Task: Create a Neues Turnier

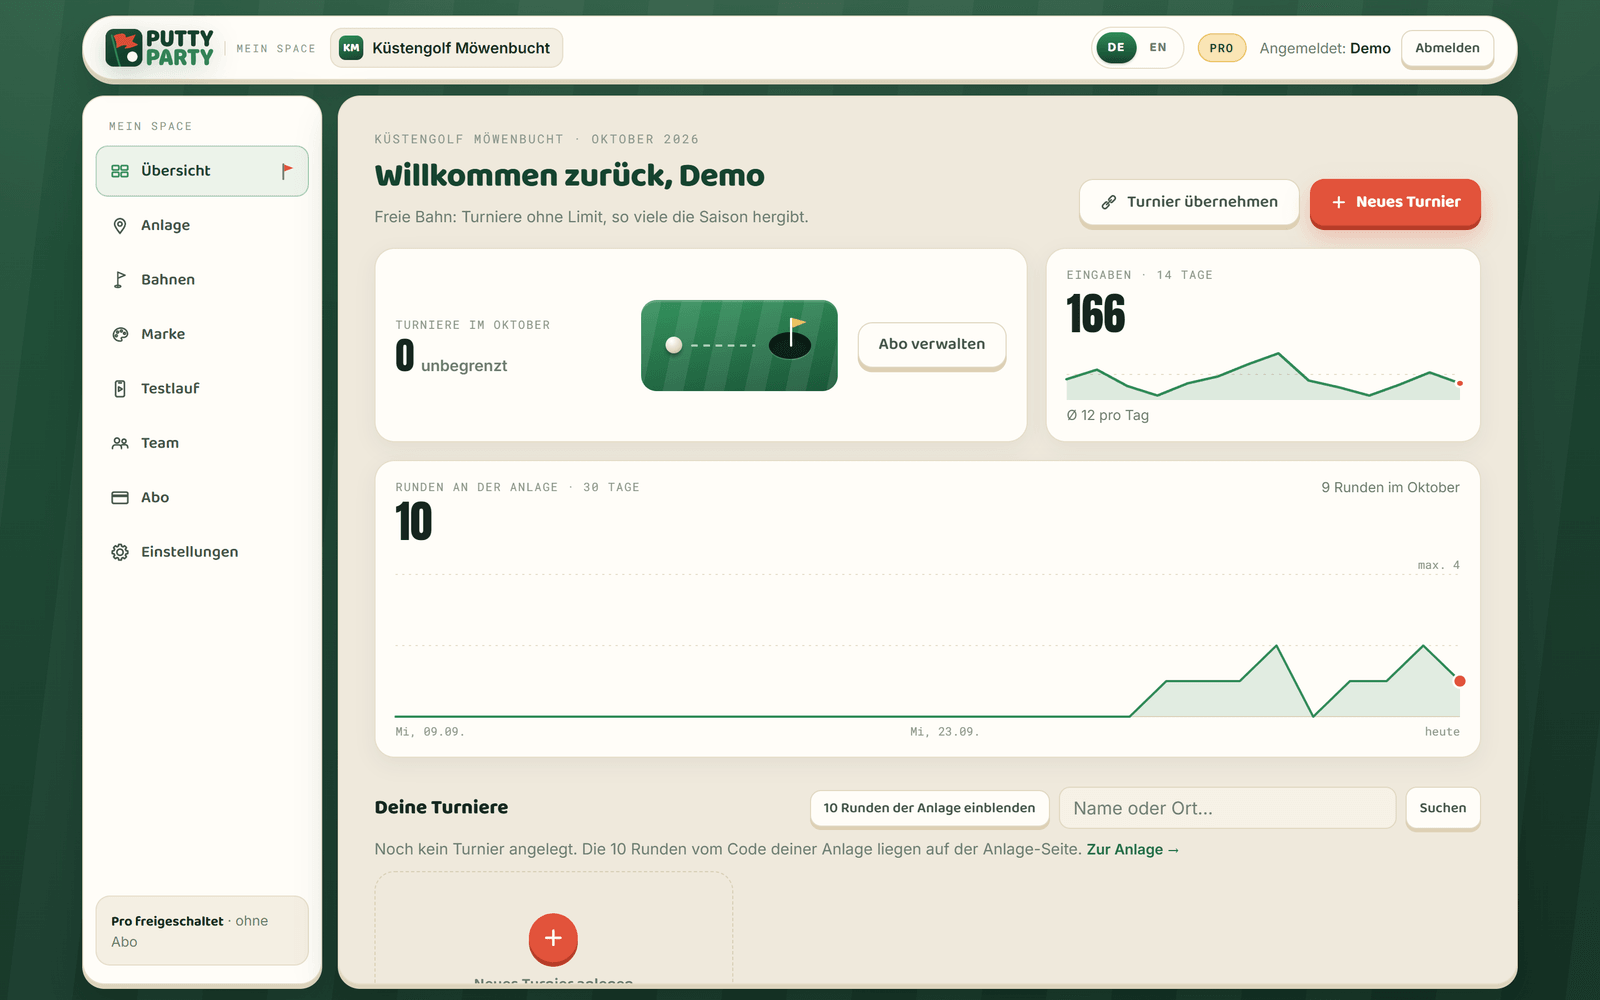Action: pos(1395,202)
